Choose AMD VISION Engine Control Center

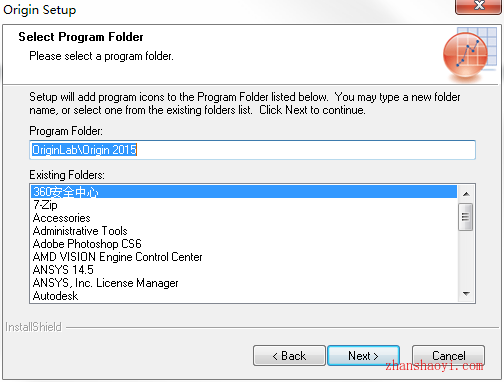(x=244, y=257)
